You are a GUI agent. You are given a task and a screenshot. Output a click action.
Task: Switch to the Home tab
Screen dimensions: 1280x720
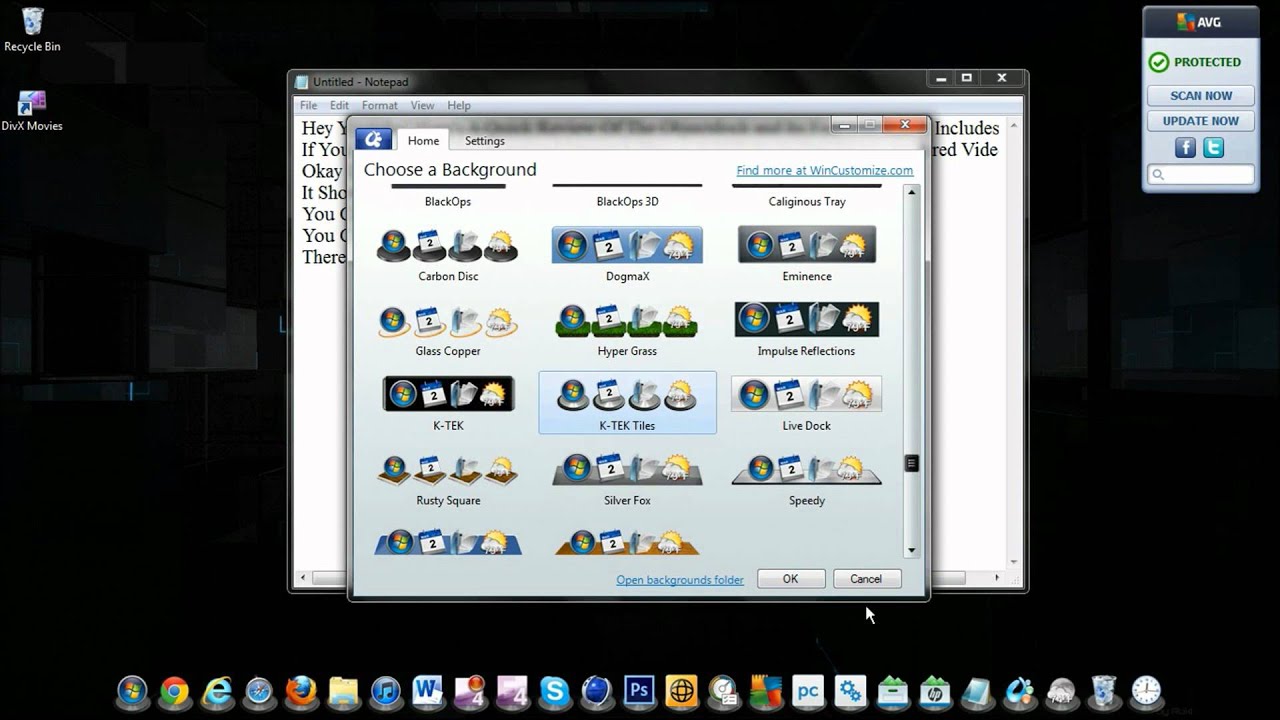coord(423,141)
